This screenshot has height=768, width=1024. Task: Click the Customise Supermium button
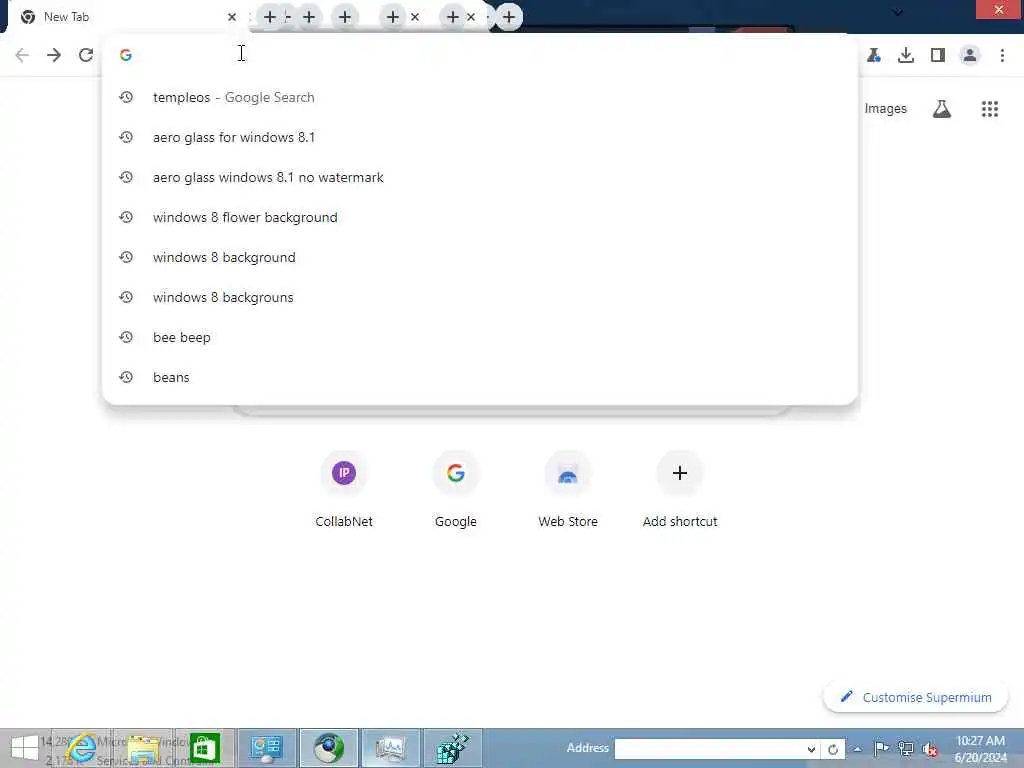[916, 697]
